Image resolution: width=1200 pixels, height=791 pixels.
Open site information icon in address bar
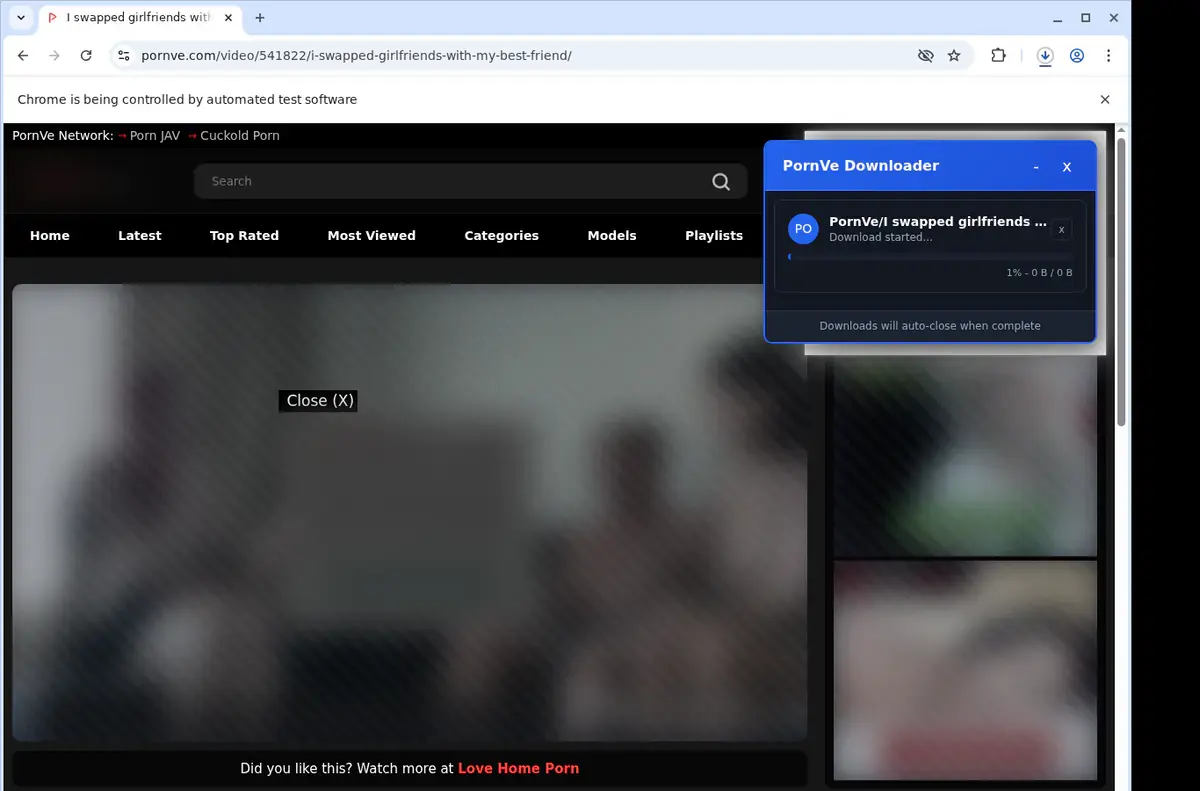pos(124,56)
